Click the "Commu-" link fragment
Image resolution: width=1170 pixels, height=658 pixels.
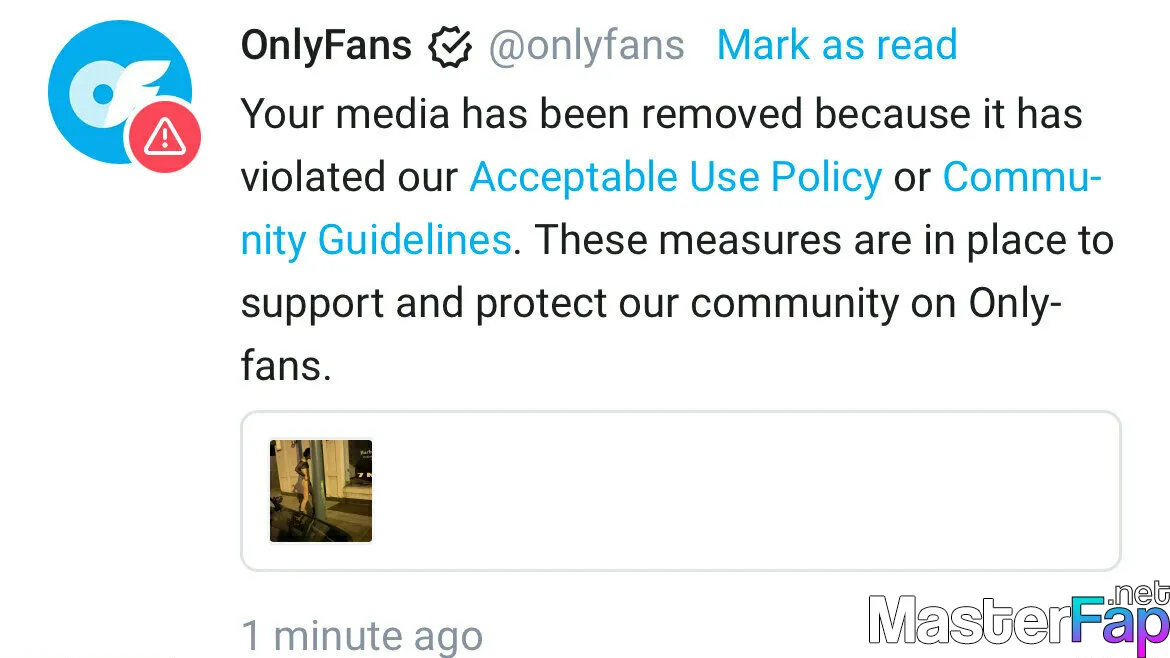(x=1022, y=177)
